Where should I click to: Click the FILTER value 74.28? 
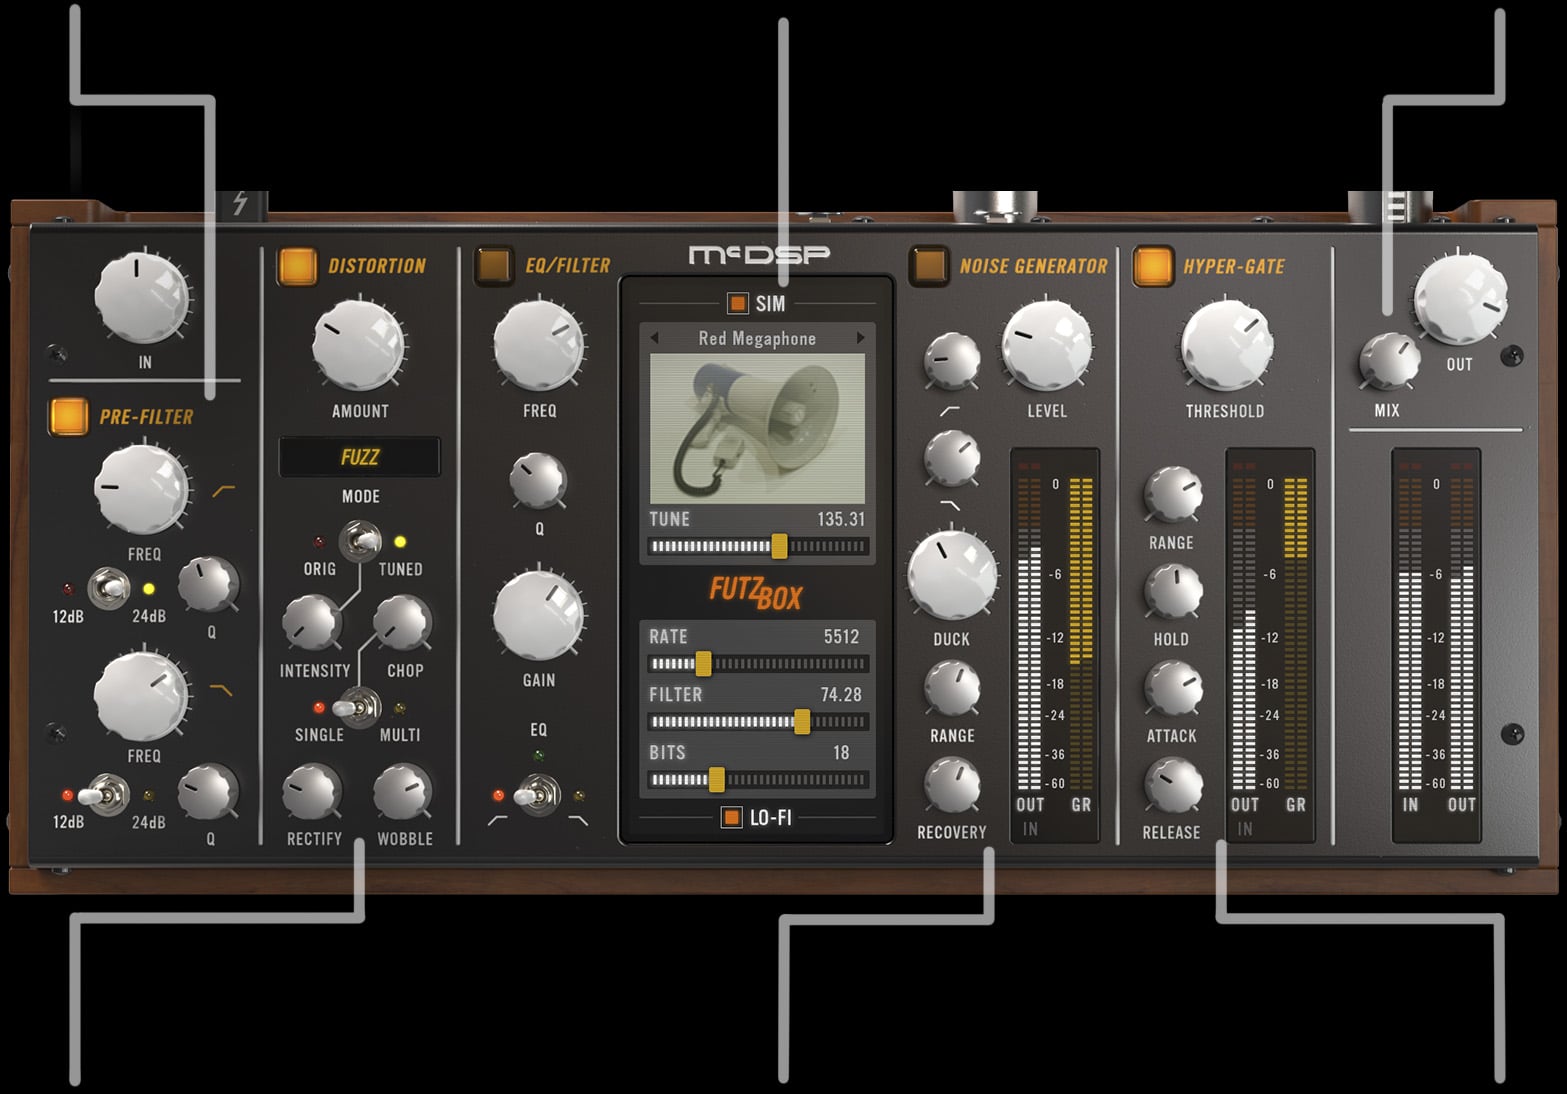(841, 695)
